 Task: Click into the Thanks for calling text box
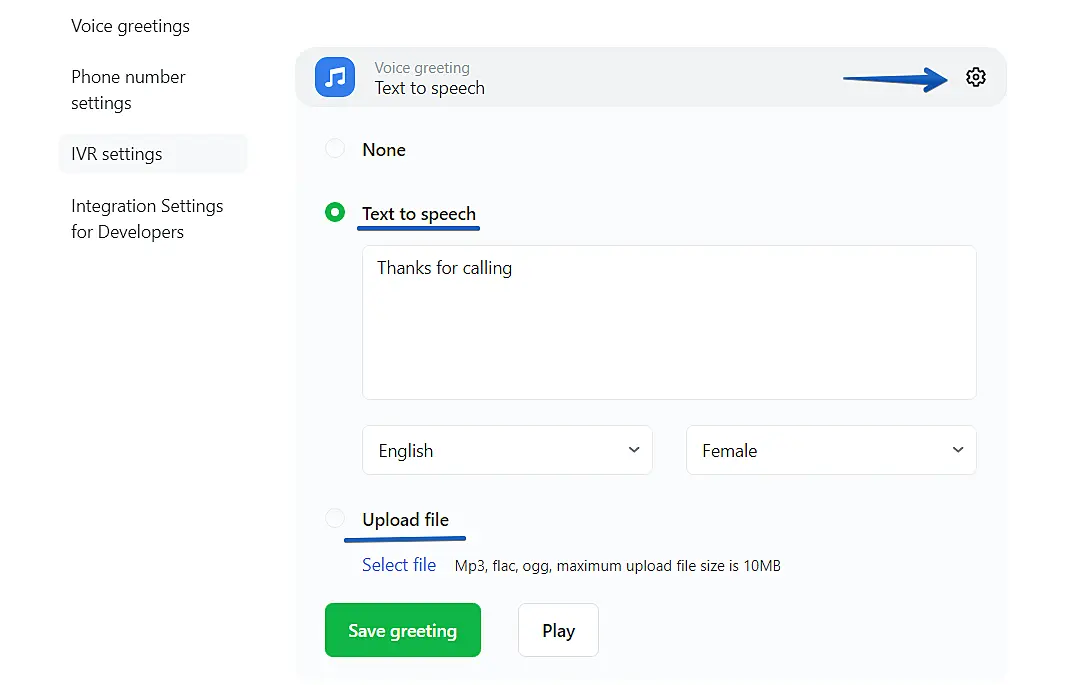(x=668, y=322)
